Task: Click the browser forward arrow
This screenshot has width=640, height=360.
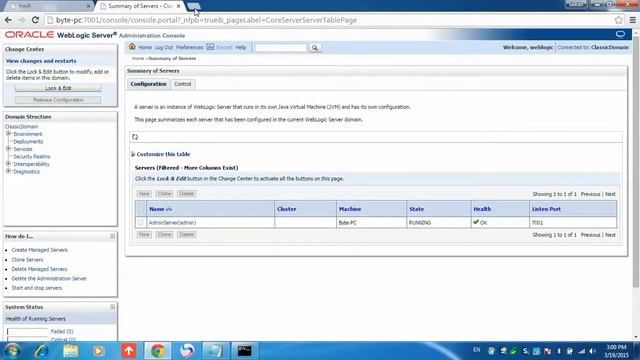Action: click(x=22, y=20)
